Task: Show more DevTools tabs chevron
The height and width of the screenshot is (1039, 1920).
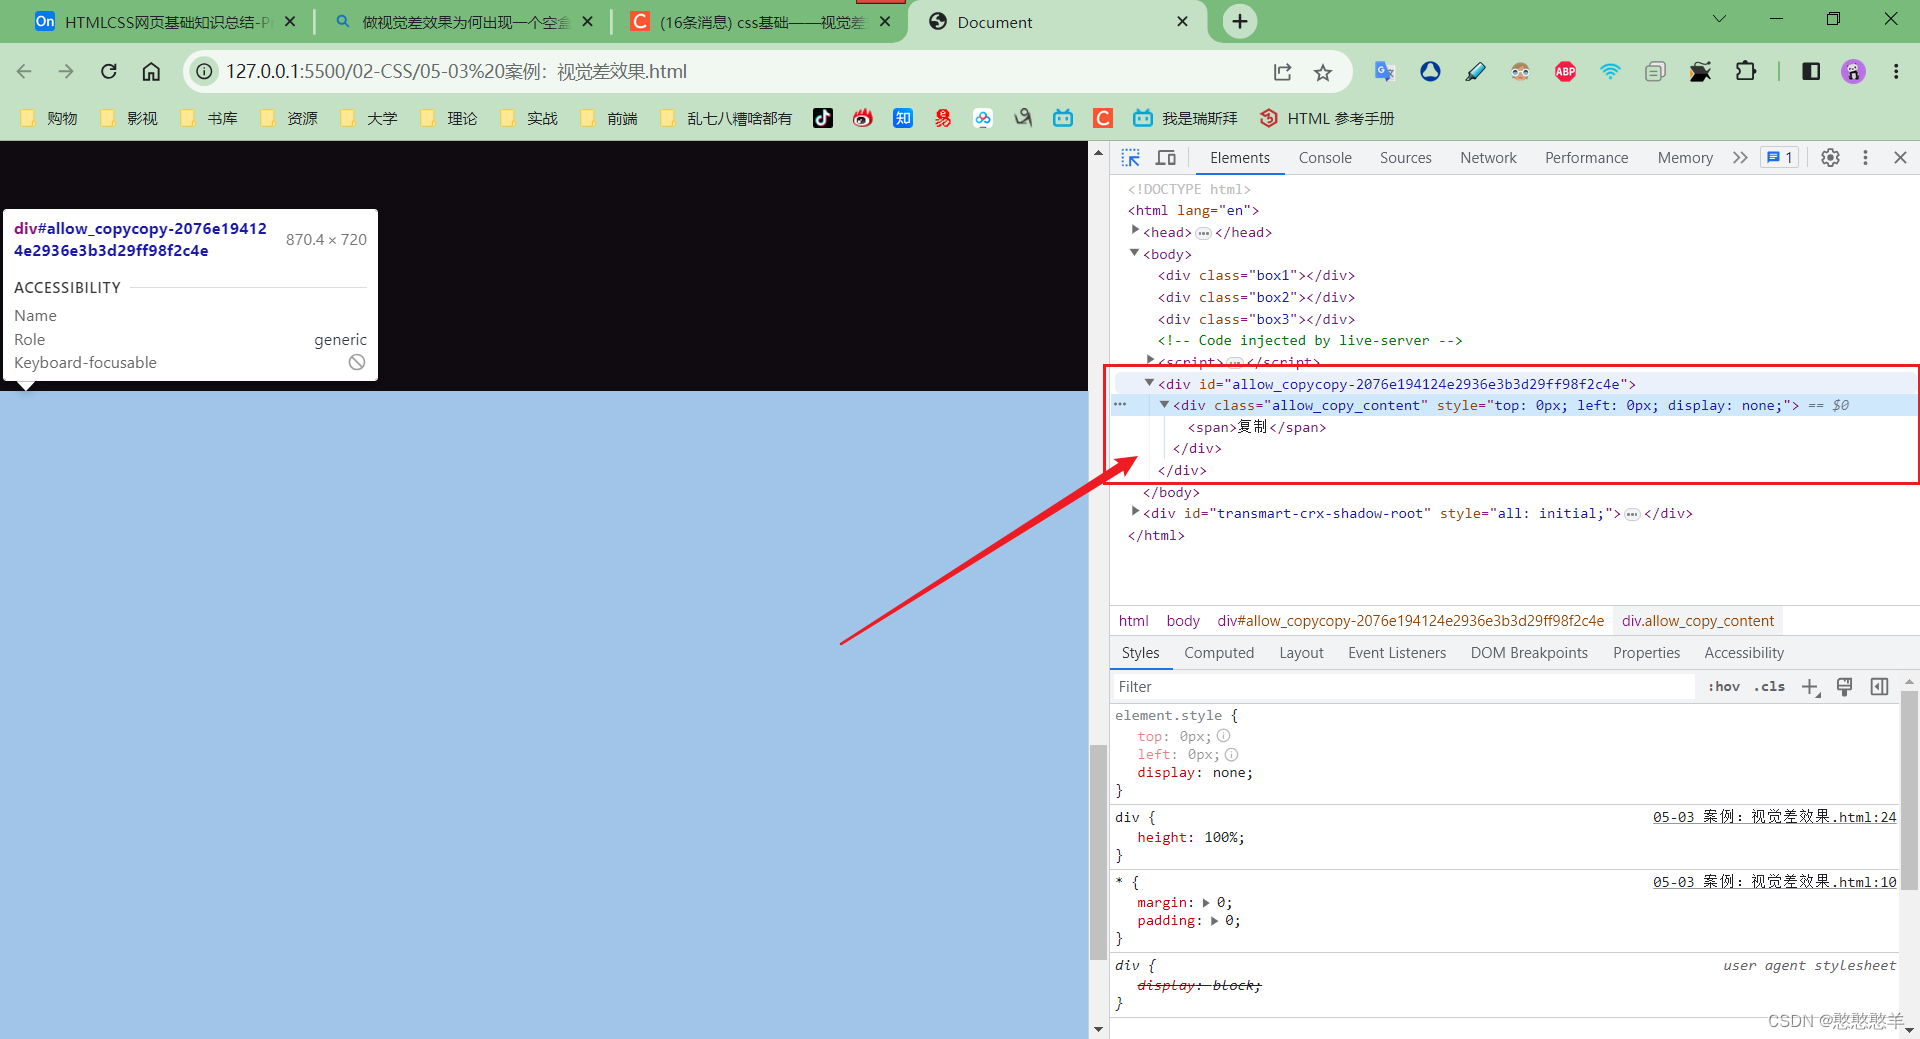Action: [x=1740, y=158]
